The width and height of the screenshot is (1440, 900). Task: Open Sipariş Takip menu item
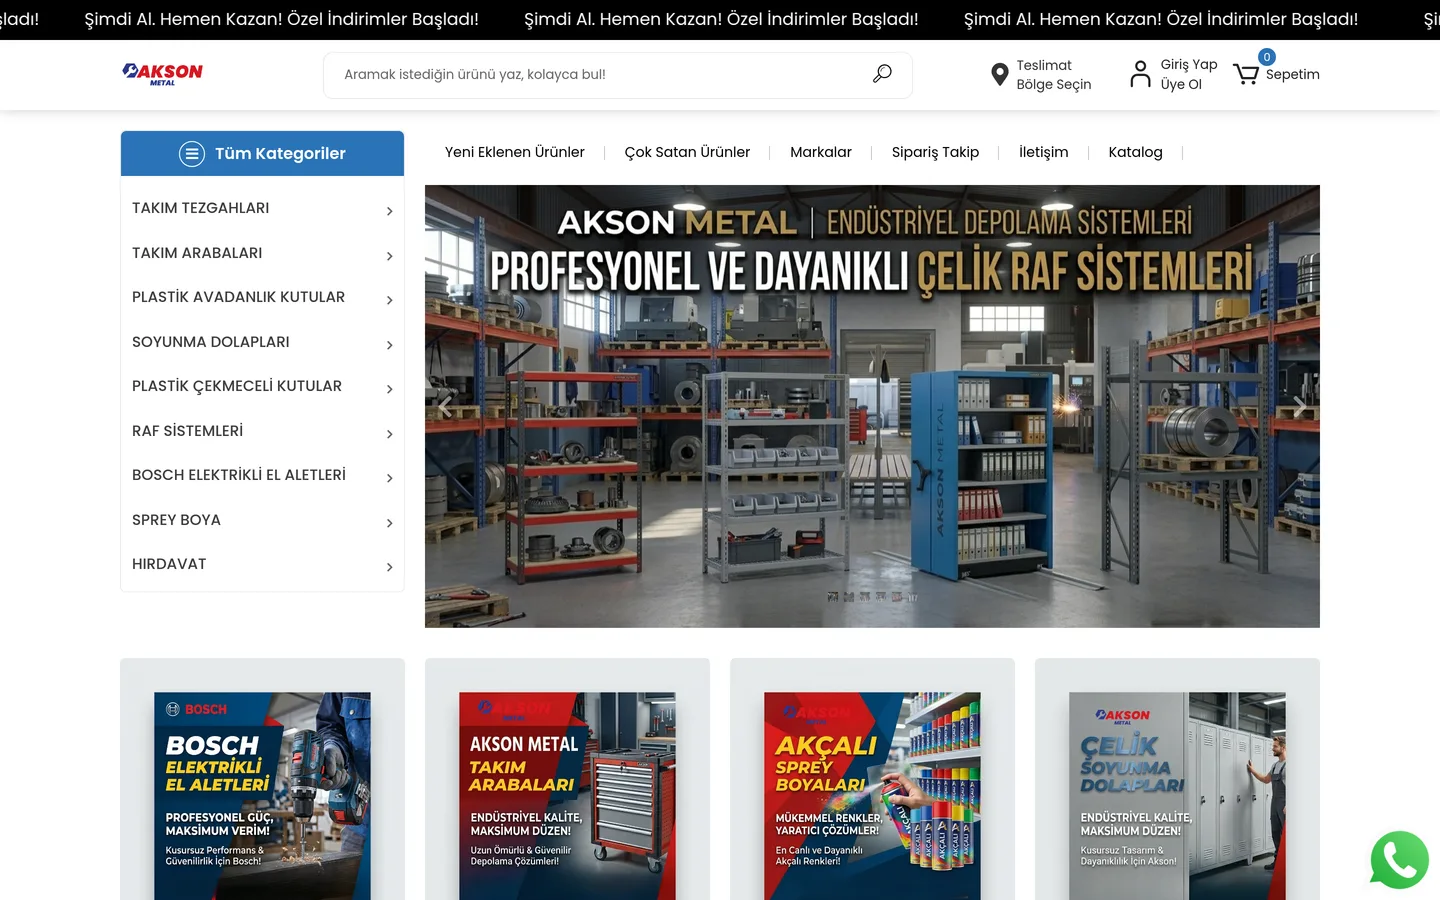pyautogui.click(x=935, y=152)
